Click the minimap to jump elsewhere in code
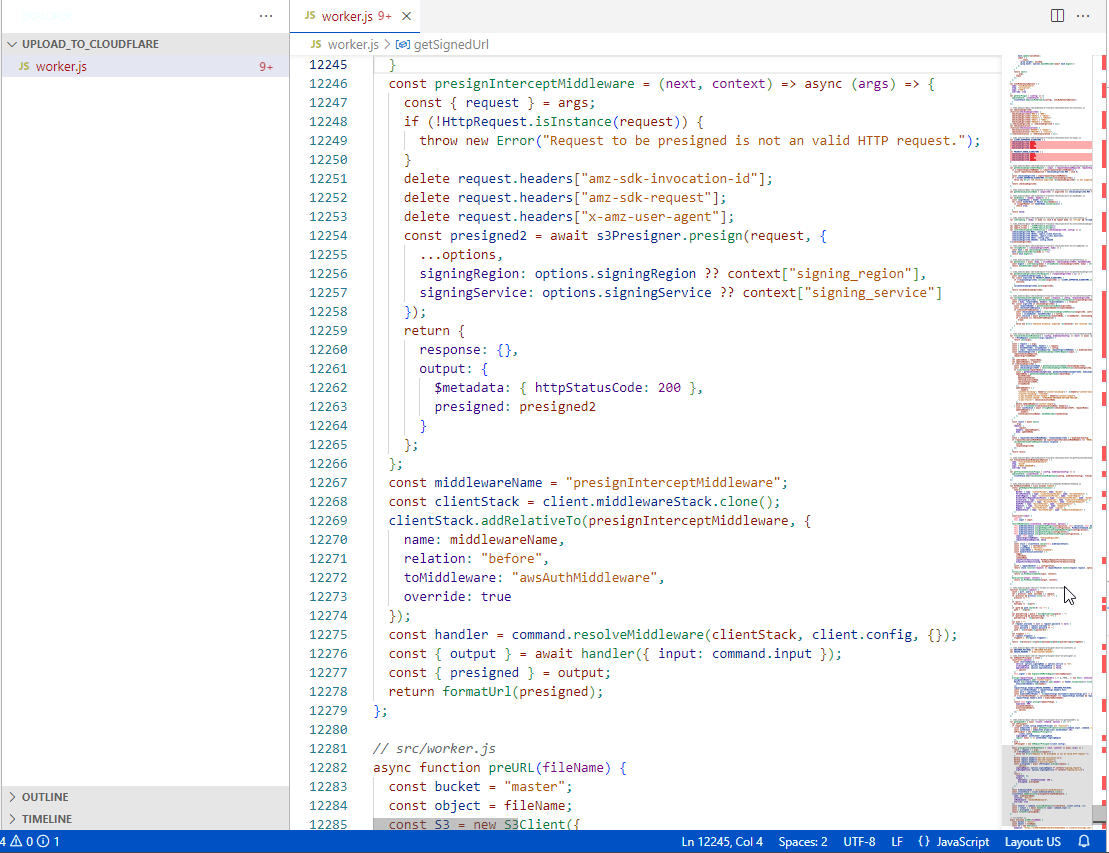 pyautogui.click(x=1050, y=400)
